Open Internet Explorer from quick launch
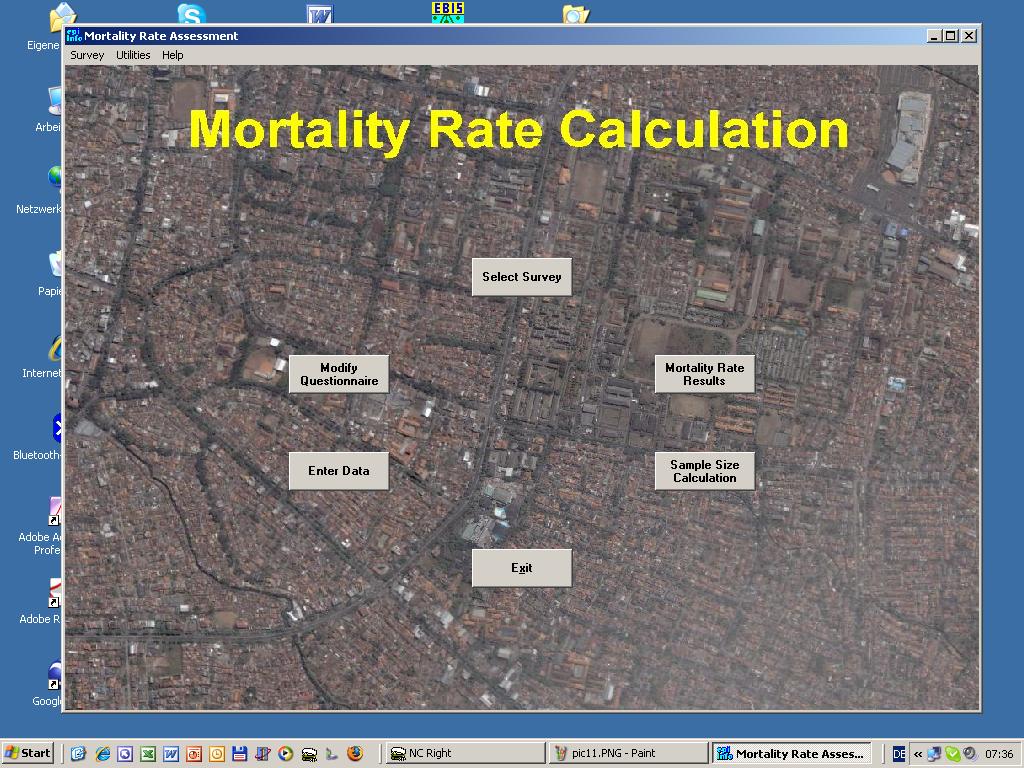This screenshot has width=1024, height=768. pos(102,754)
